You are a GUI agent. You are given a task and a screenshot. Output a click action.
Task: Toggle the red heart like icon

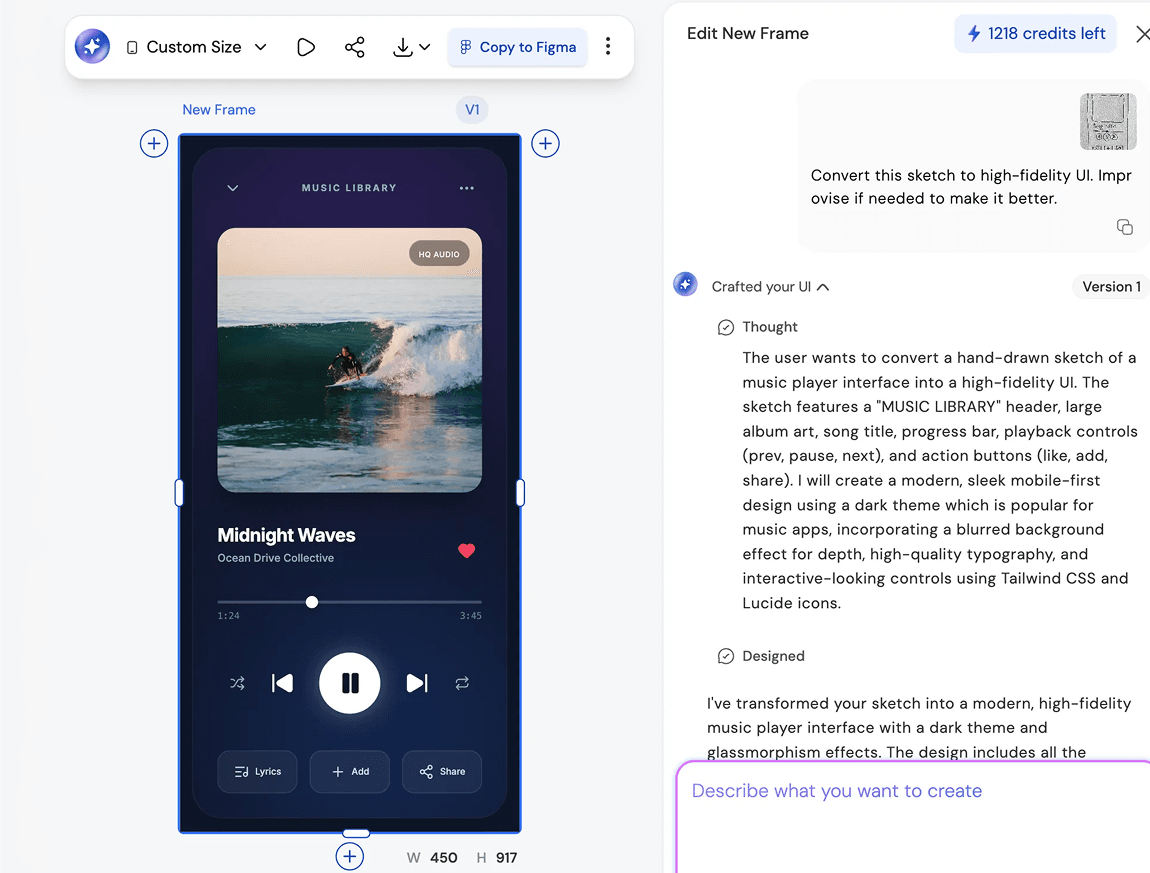pos(466,550)
